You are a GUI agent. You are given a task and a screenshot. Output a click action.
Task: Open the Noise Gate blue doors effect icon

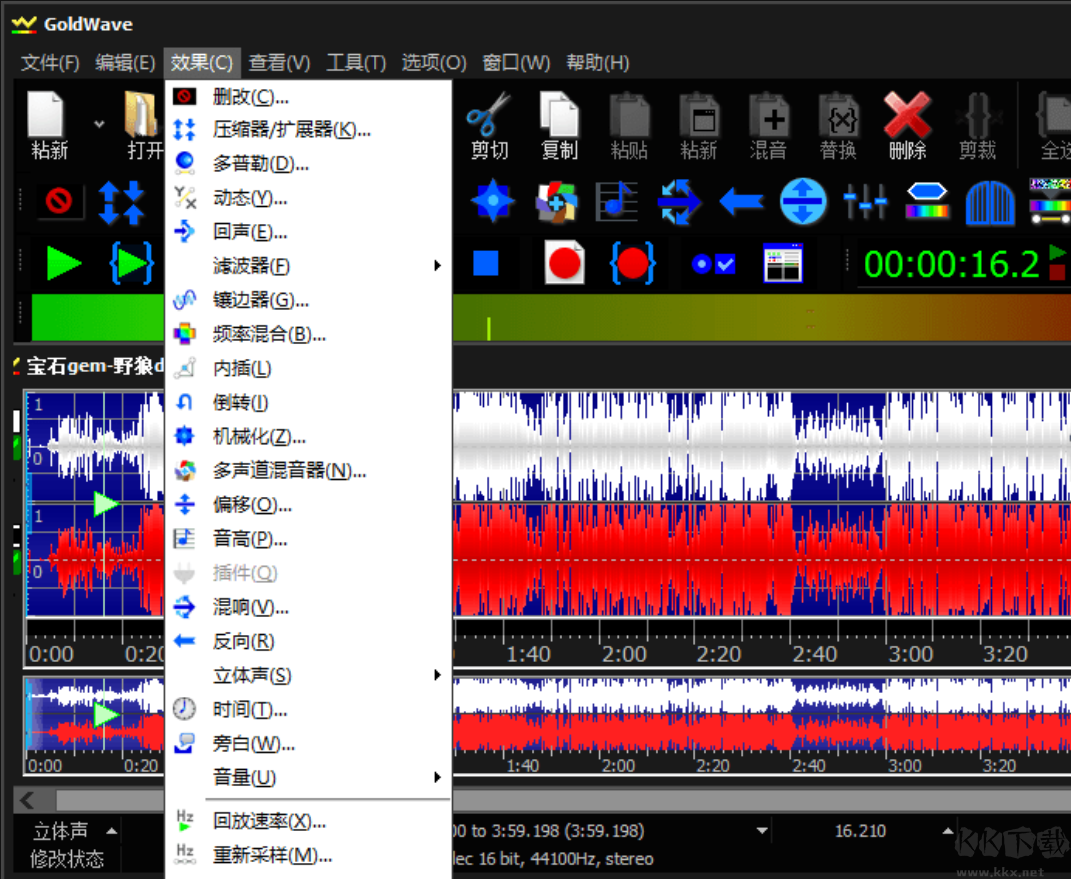click(989, 202)
